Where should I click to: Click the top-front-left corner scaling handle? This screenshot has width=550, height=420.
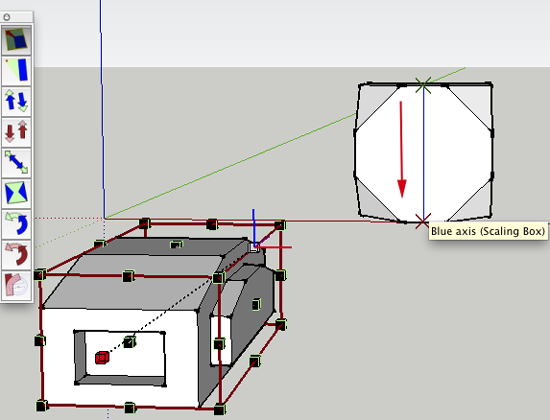point(40,274)
